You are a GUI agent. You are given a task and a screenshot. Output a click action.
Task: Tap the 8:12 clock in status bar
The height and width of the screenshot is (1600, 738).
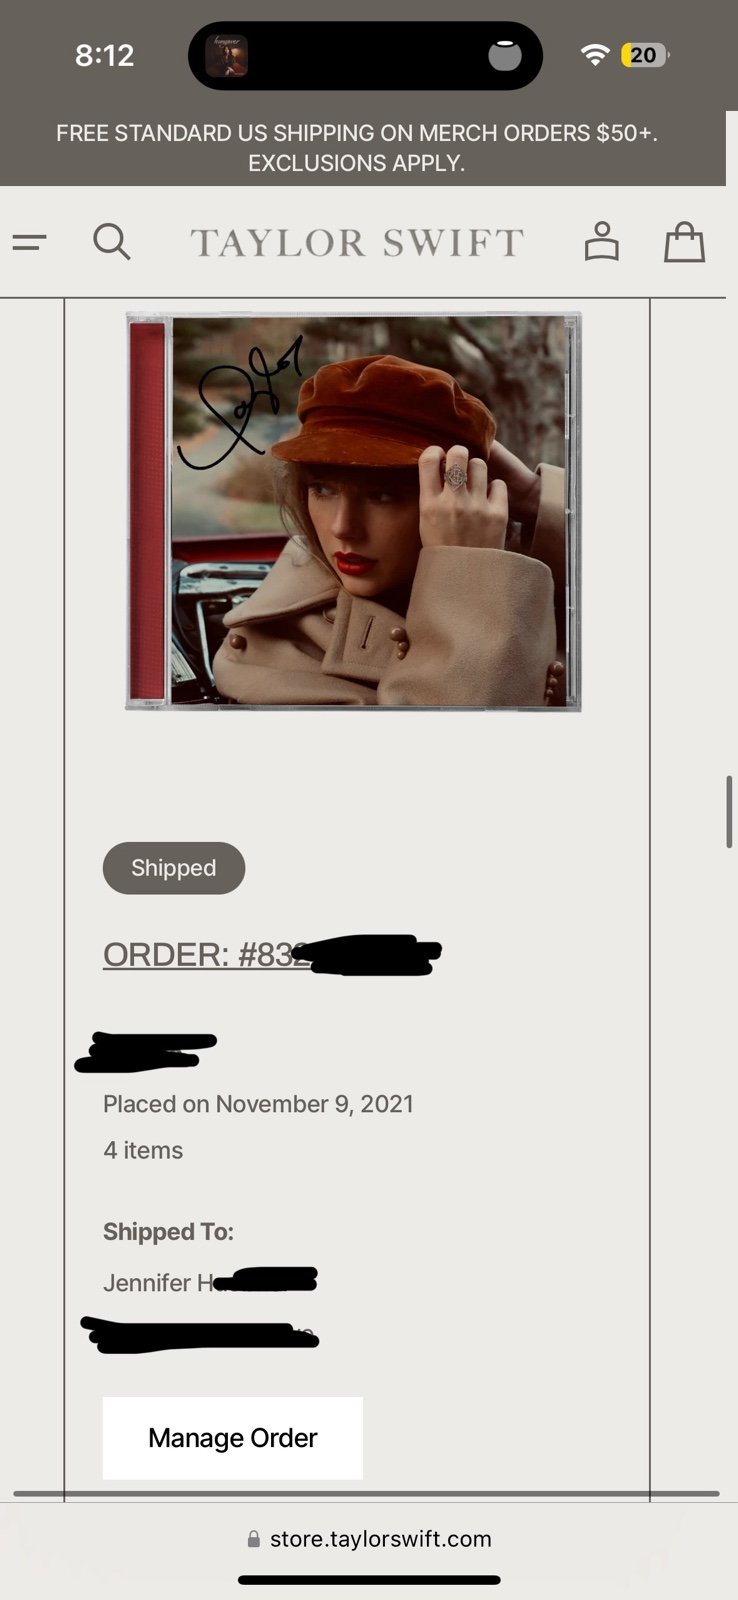click(x=104, y=55)
